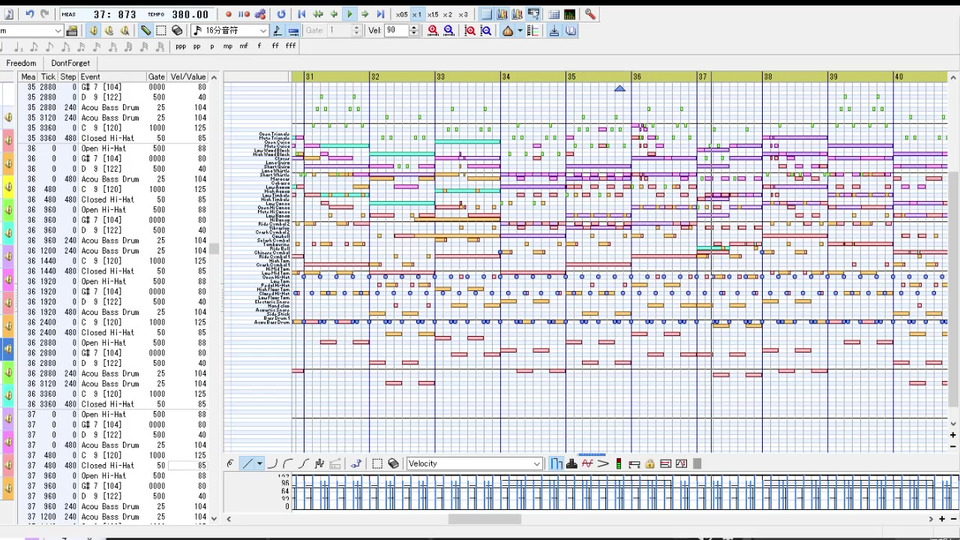The width and height of the screenshot is (960, 540).
Task: Click the Vel/Value column header
Action: pyautogui.click(x=188, y=77)
